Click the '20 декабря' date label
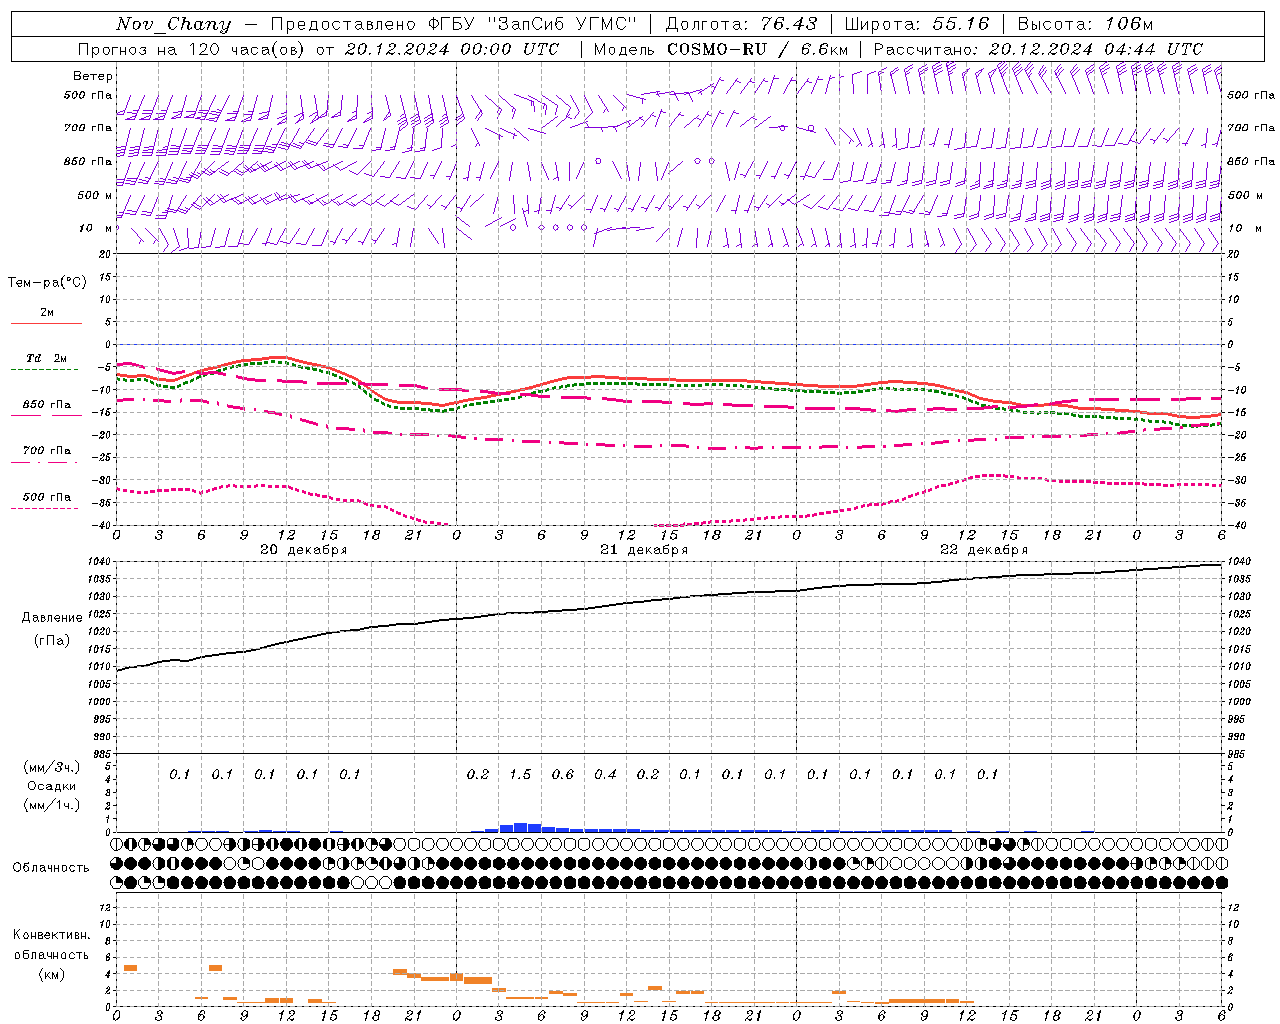The width and height of the screenshot is (1280, 1024). (304, 550)
